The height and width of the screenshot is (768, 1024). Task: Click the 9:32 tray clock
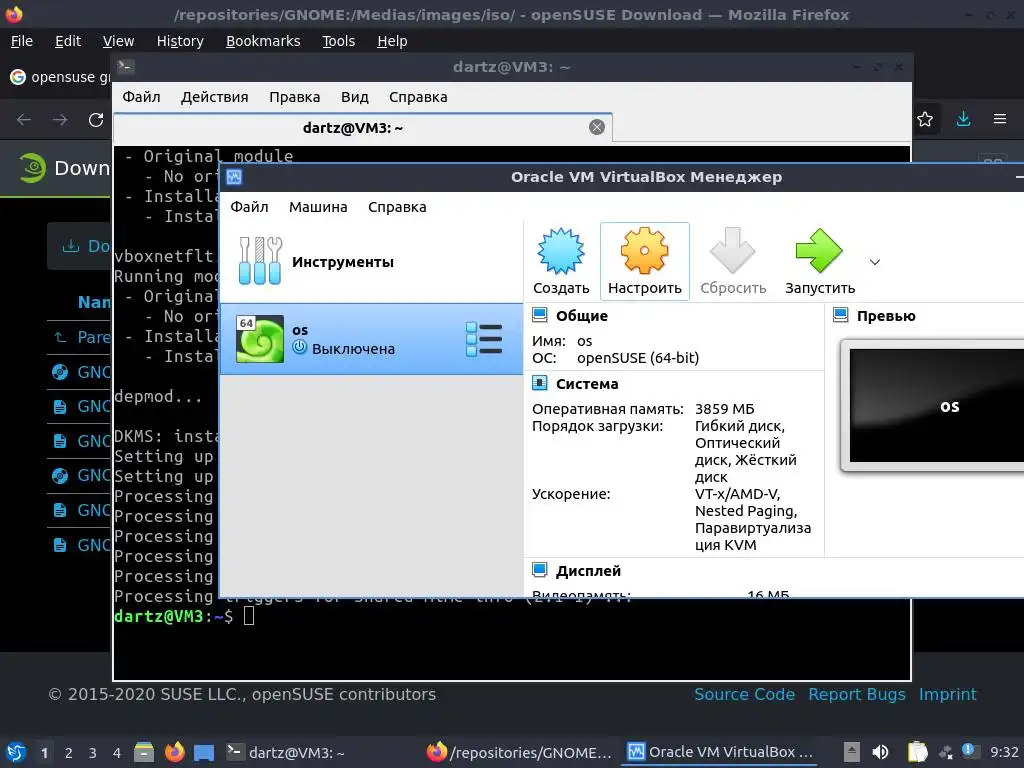tap(1004, 752)
